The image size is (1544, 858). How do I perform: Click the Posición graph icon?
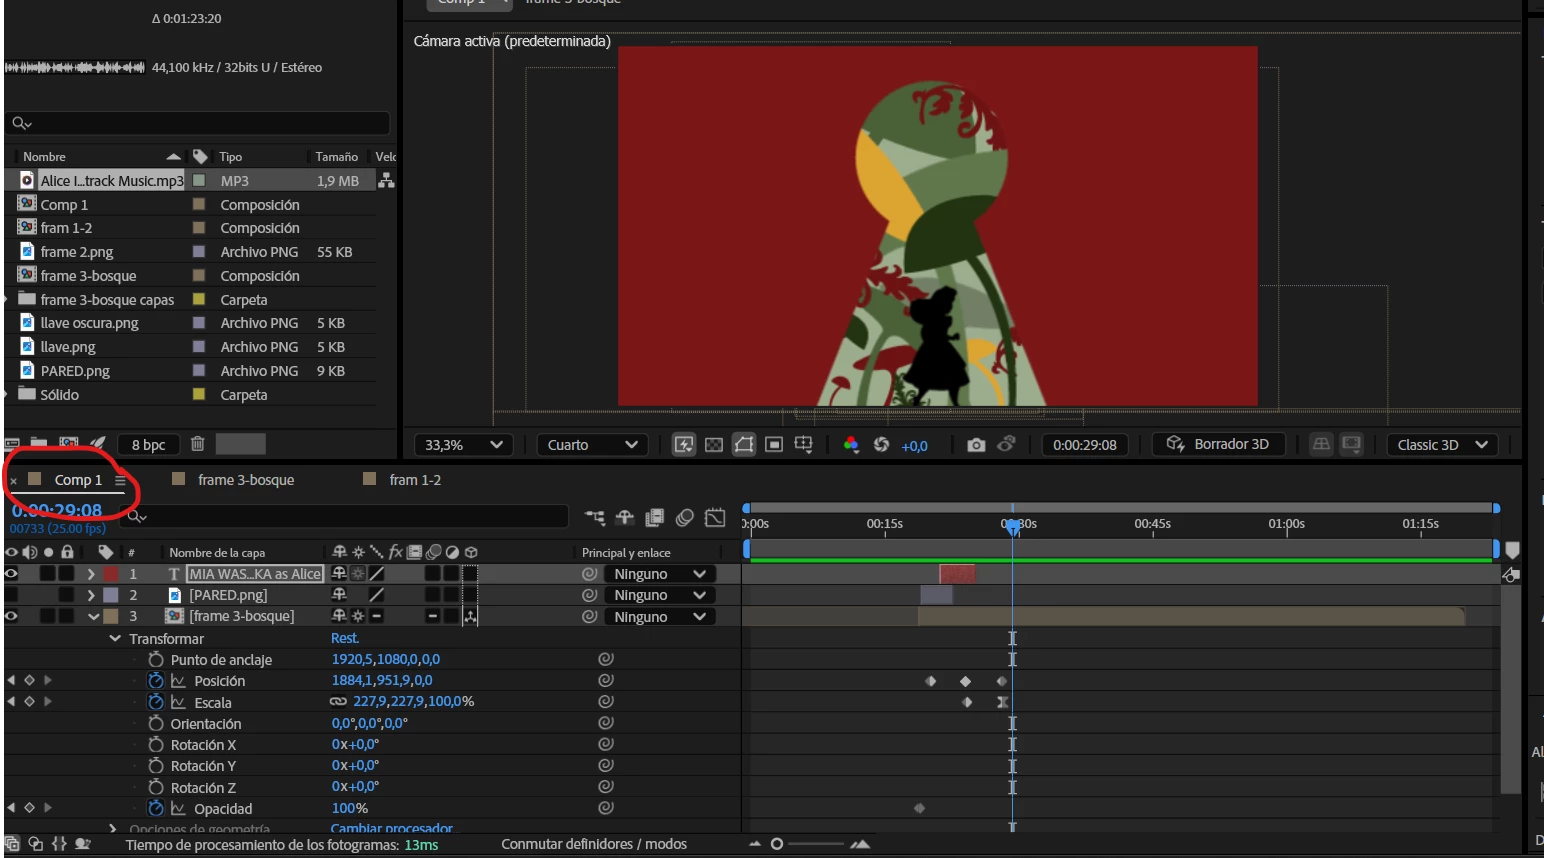(178, 680)
